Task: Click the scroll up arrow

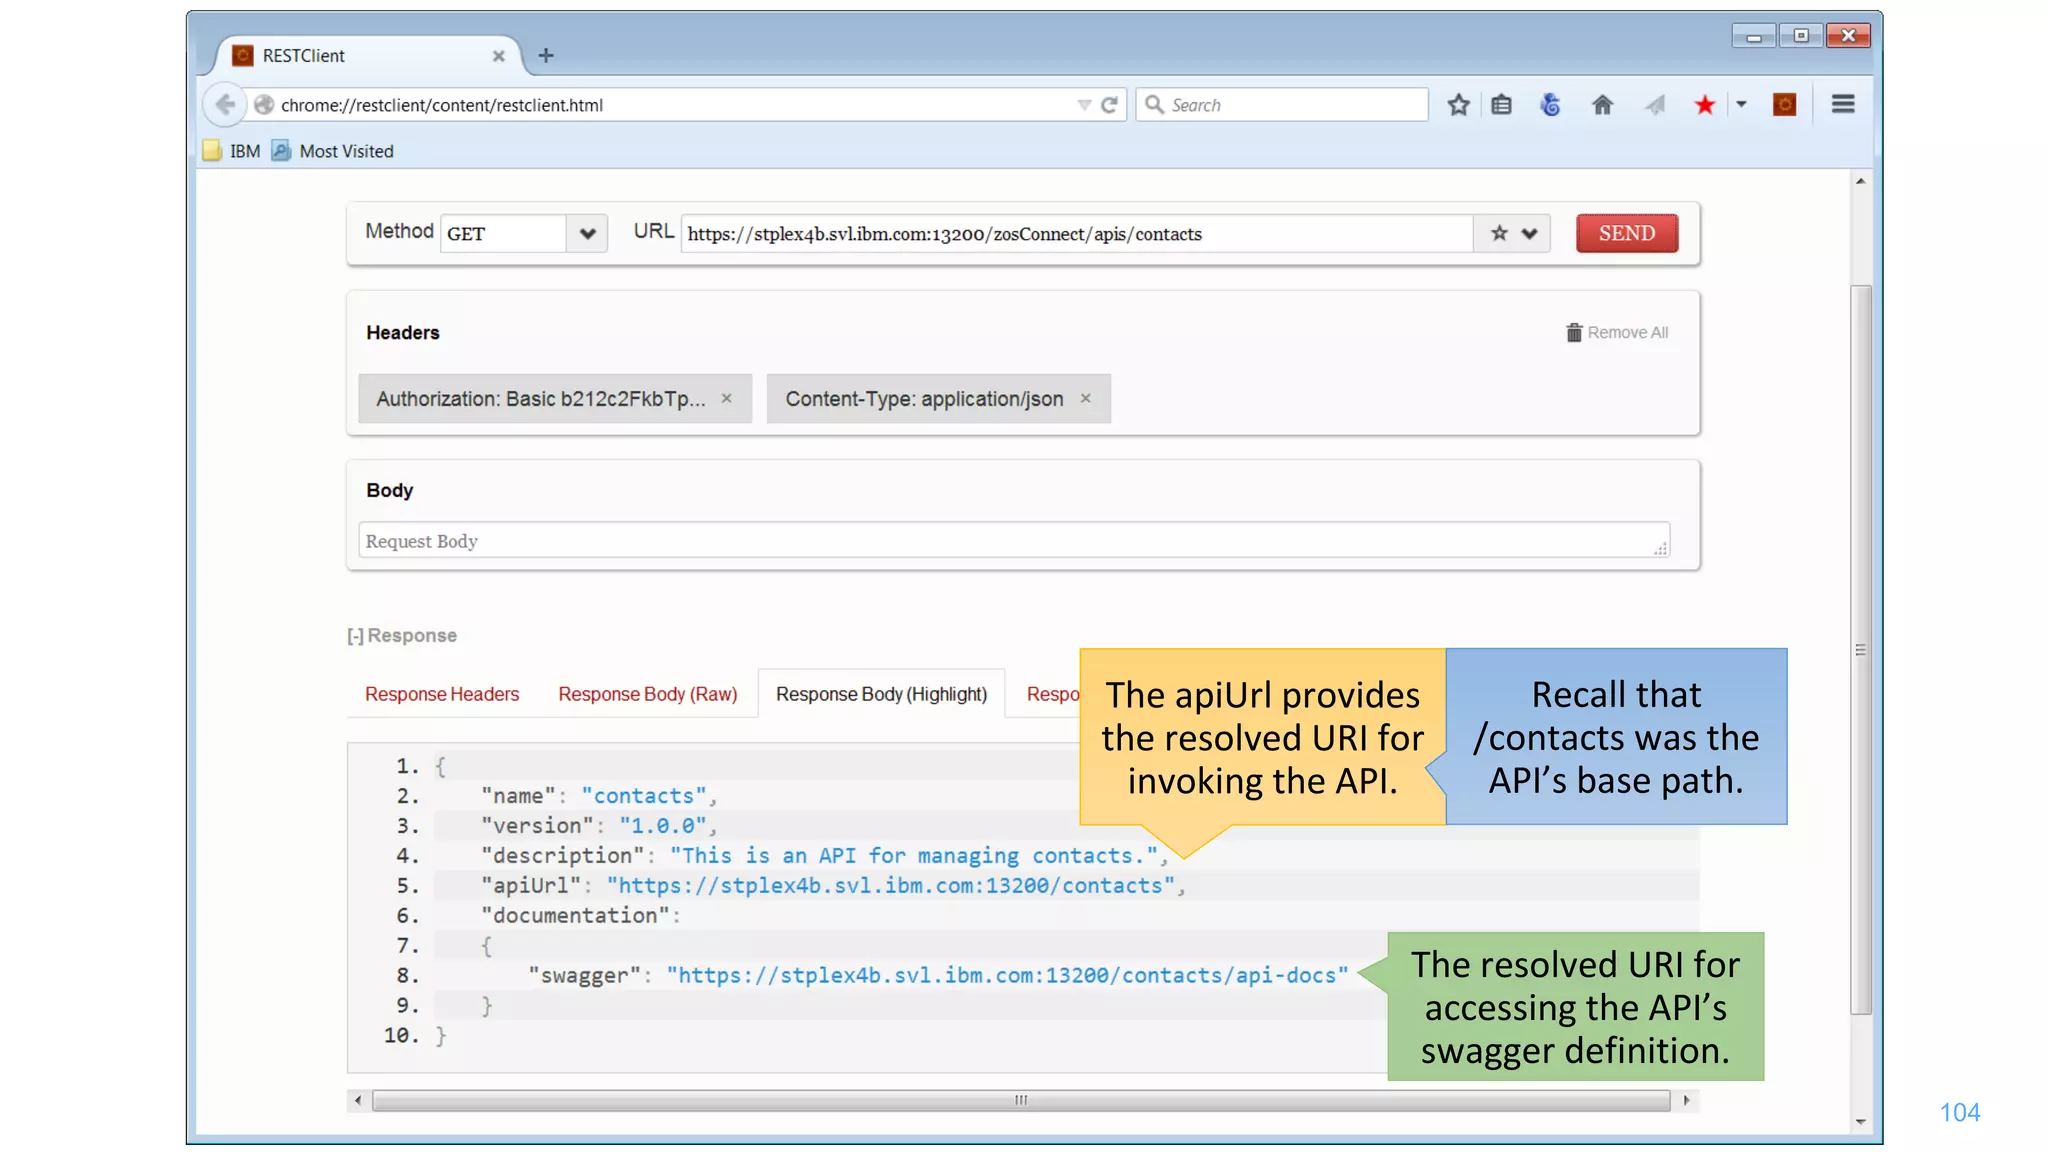Action: (x=1860, y=181)
